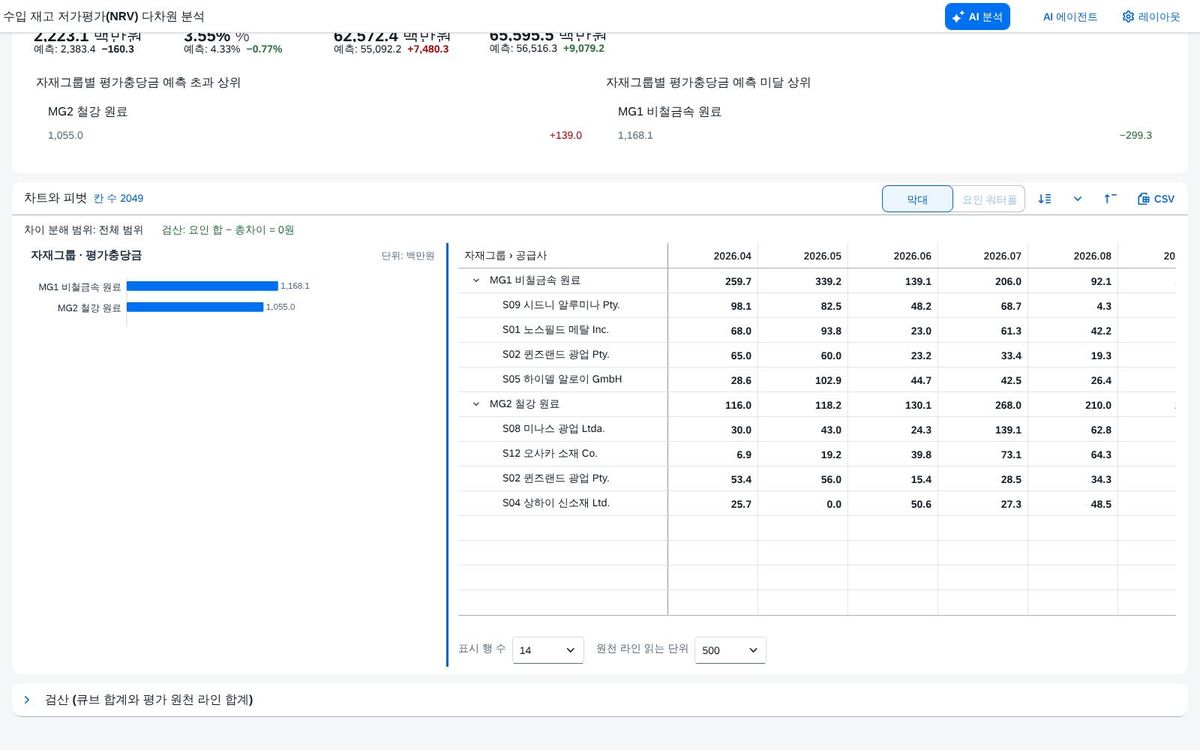Collapse the MG2 철강 원료 row

[476, 404]
